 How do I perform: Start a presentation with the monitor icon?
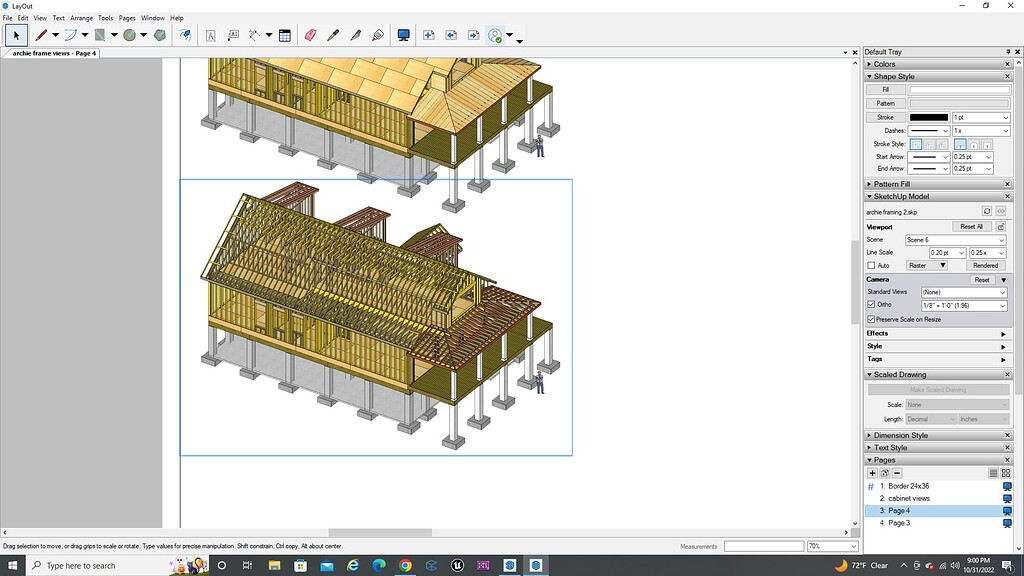point(402,35)
